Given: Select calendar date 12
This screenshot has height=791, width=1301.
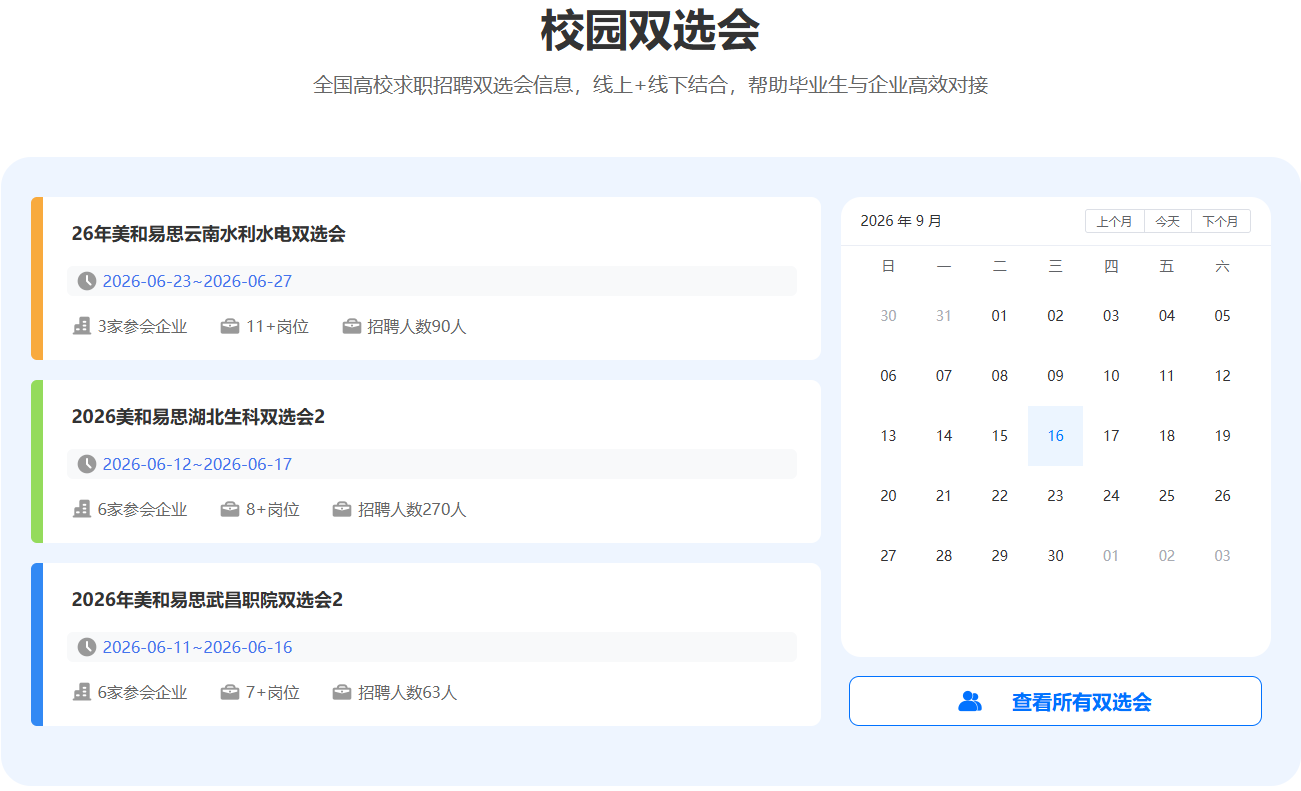Looking at the screenshot, I should point(1222,376).
